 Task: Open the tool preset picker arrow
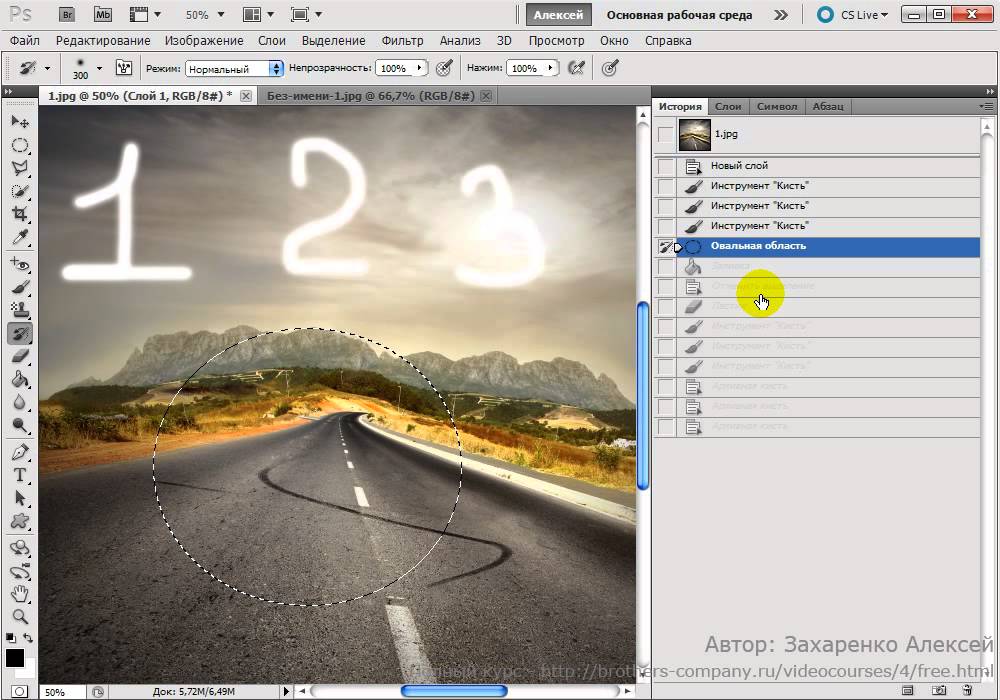pos(47,68)
